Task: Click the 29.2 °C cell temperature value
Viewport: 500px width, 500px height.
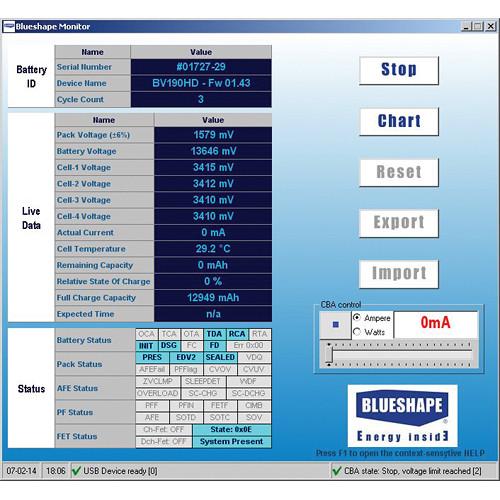Action: [x=213, y=249]
